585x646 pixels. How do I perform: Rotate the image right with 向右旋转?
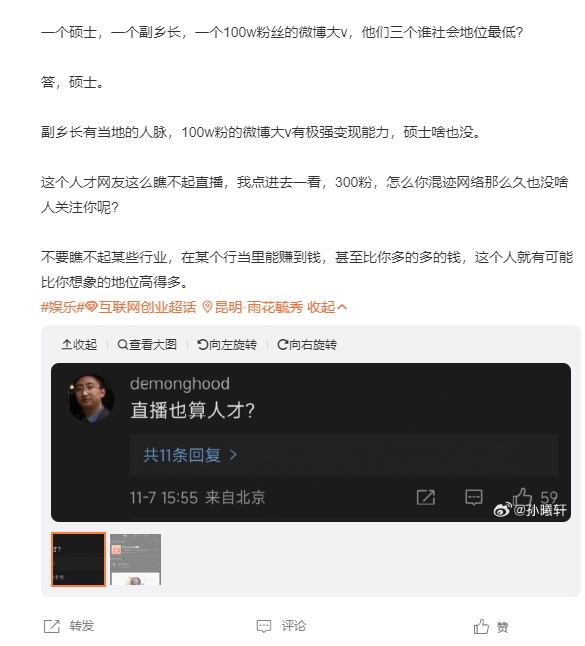(x=307, y=344)
